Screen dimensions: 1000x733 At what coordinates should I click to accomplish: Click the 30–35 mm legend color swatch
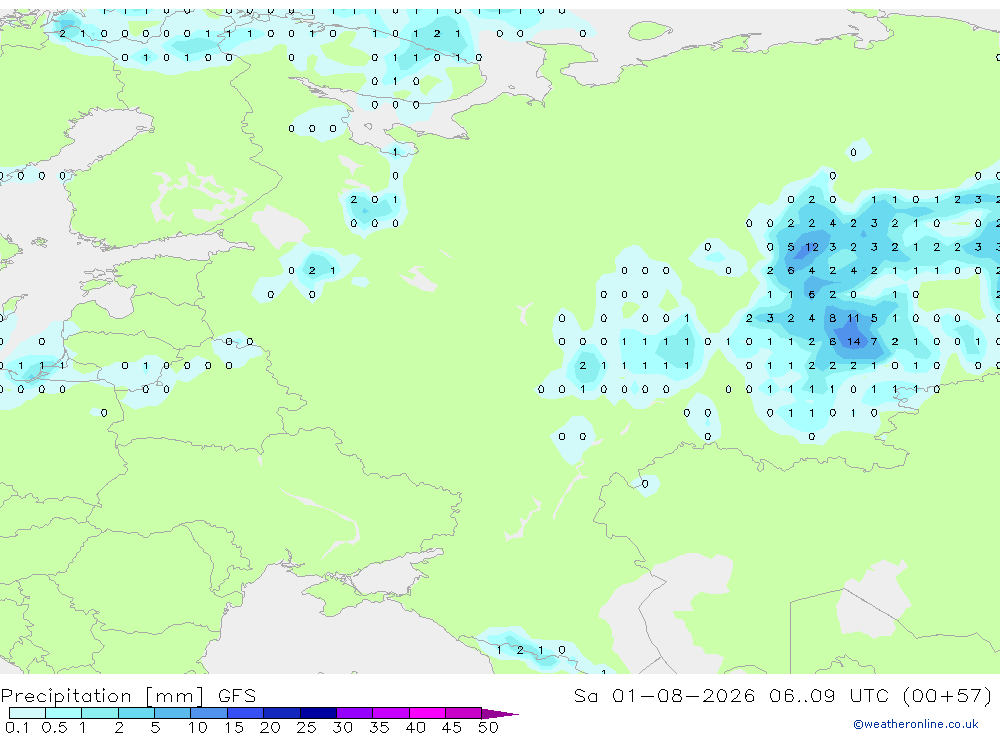[x=354, y=713]
